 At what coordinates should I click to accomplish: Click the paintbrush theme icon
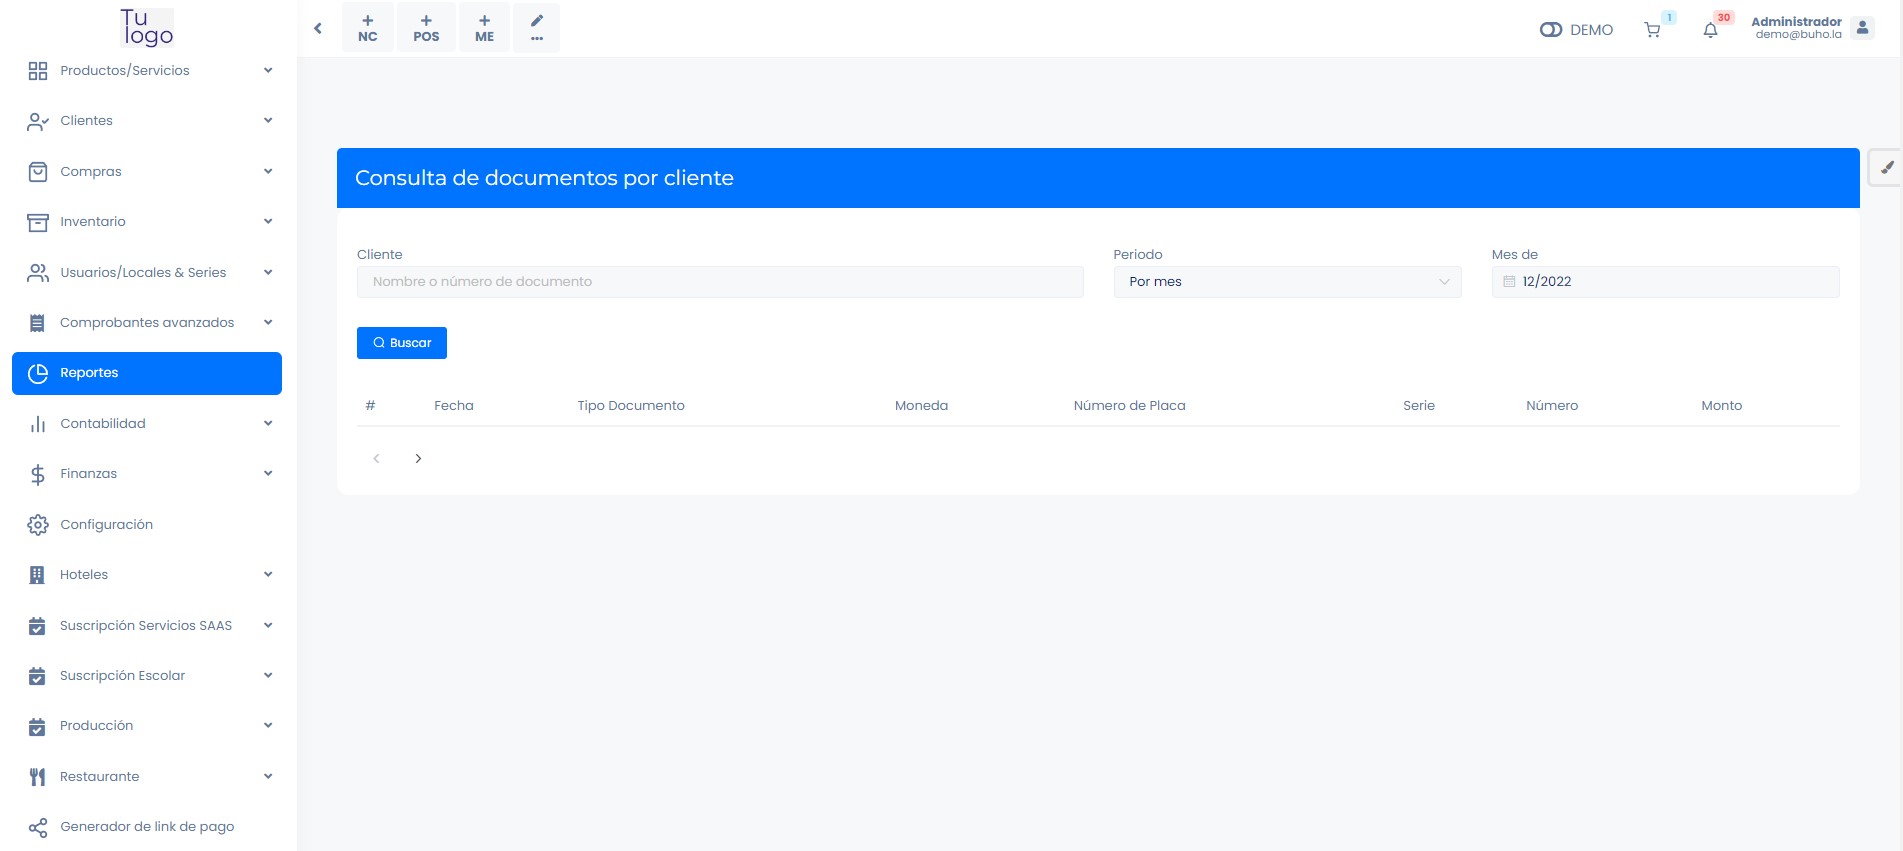pos(1886,168)
